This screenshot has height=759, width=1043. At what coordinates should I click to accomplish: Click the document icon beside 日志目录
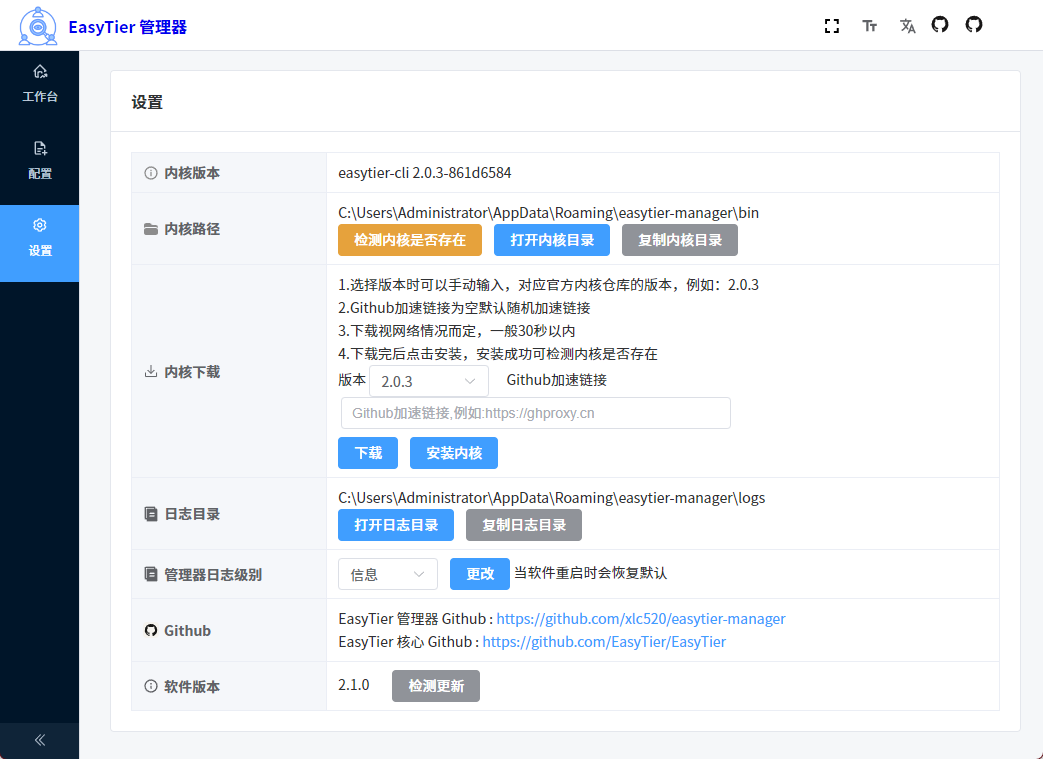tap(151, 514)
